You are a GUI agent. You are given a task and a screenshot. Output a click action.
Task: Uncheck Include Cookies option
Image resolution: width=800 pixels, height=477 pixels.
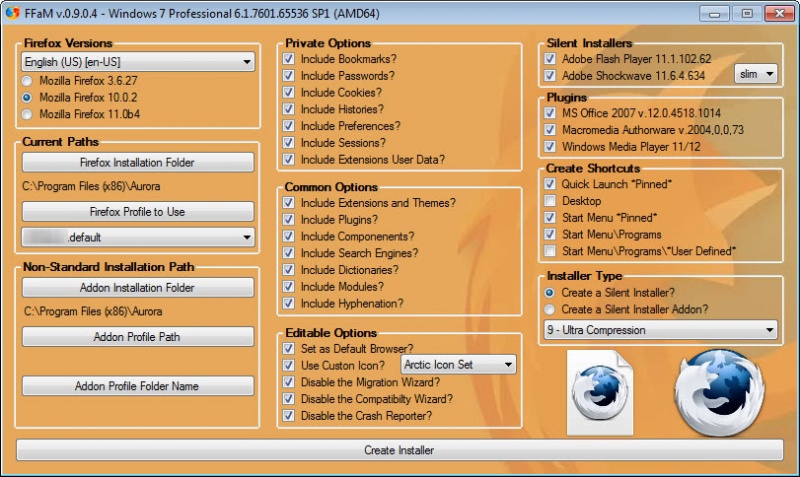coord(289,92)
